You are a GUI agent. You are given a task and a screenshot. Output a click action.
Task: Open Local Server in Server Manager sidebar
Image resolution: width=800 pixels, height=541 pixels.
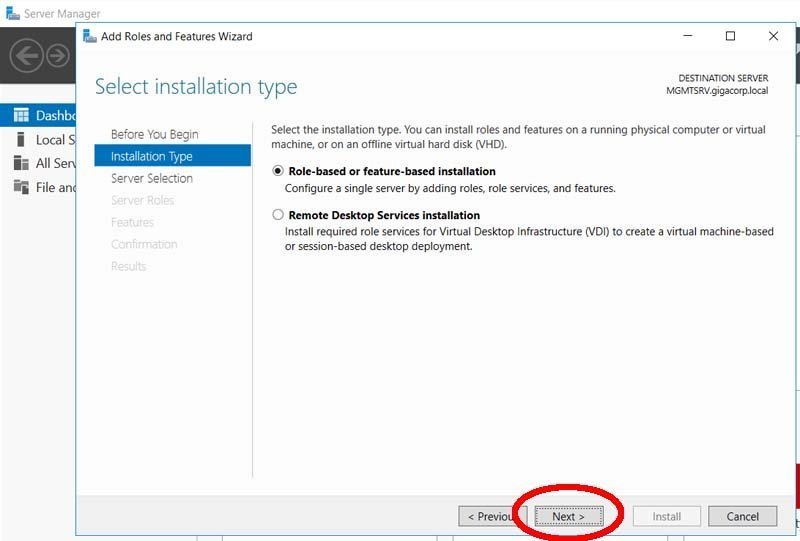coord(38,139)
